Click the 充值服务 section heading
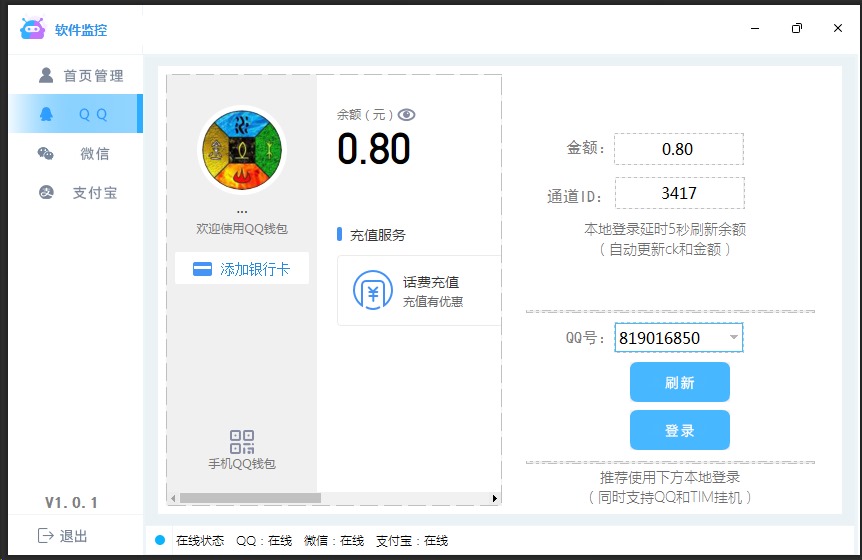The height and width of the screenshot is (560, 862). (378, 235)
